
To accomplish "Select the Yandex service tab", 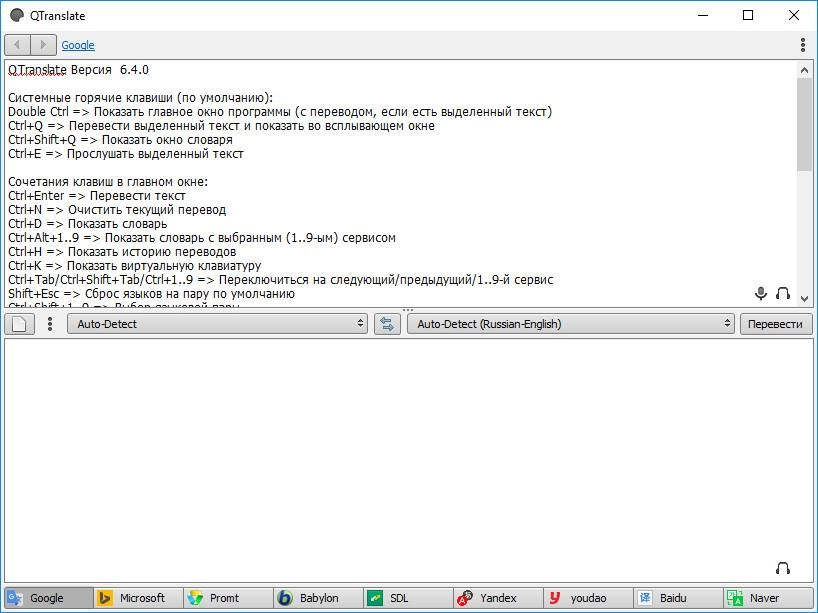I will pos(498,598).
